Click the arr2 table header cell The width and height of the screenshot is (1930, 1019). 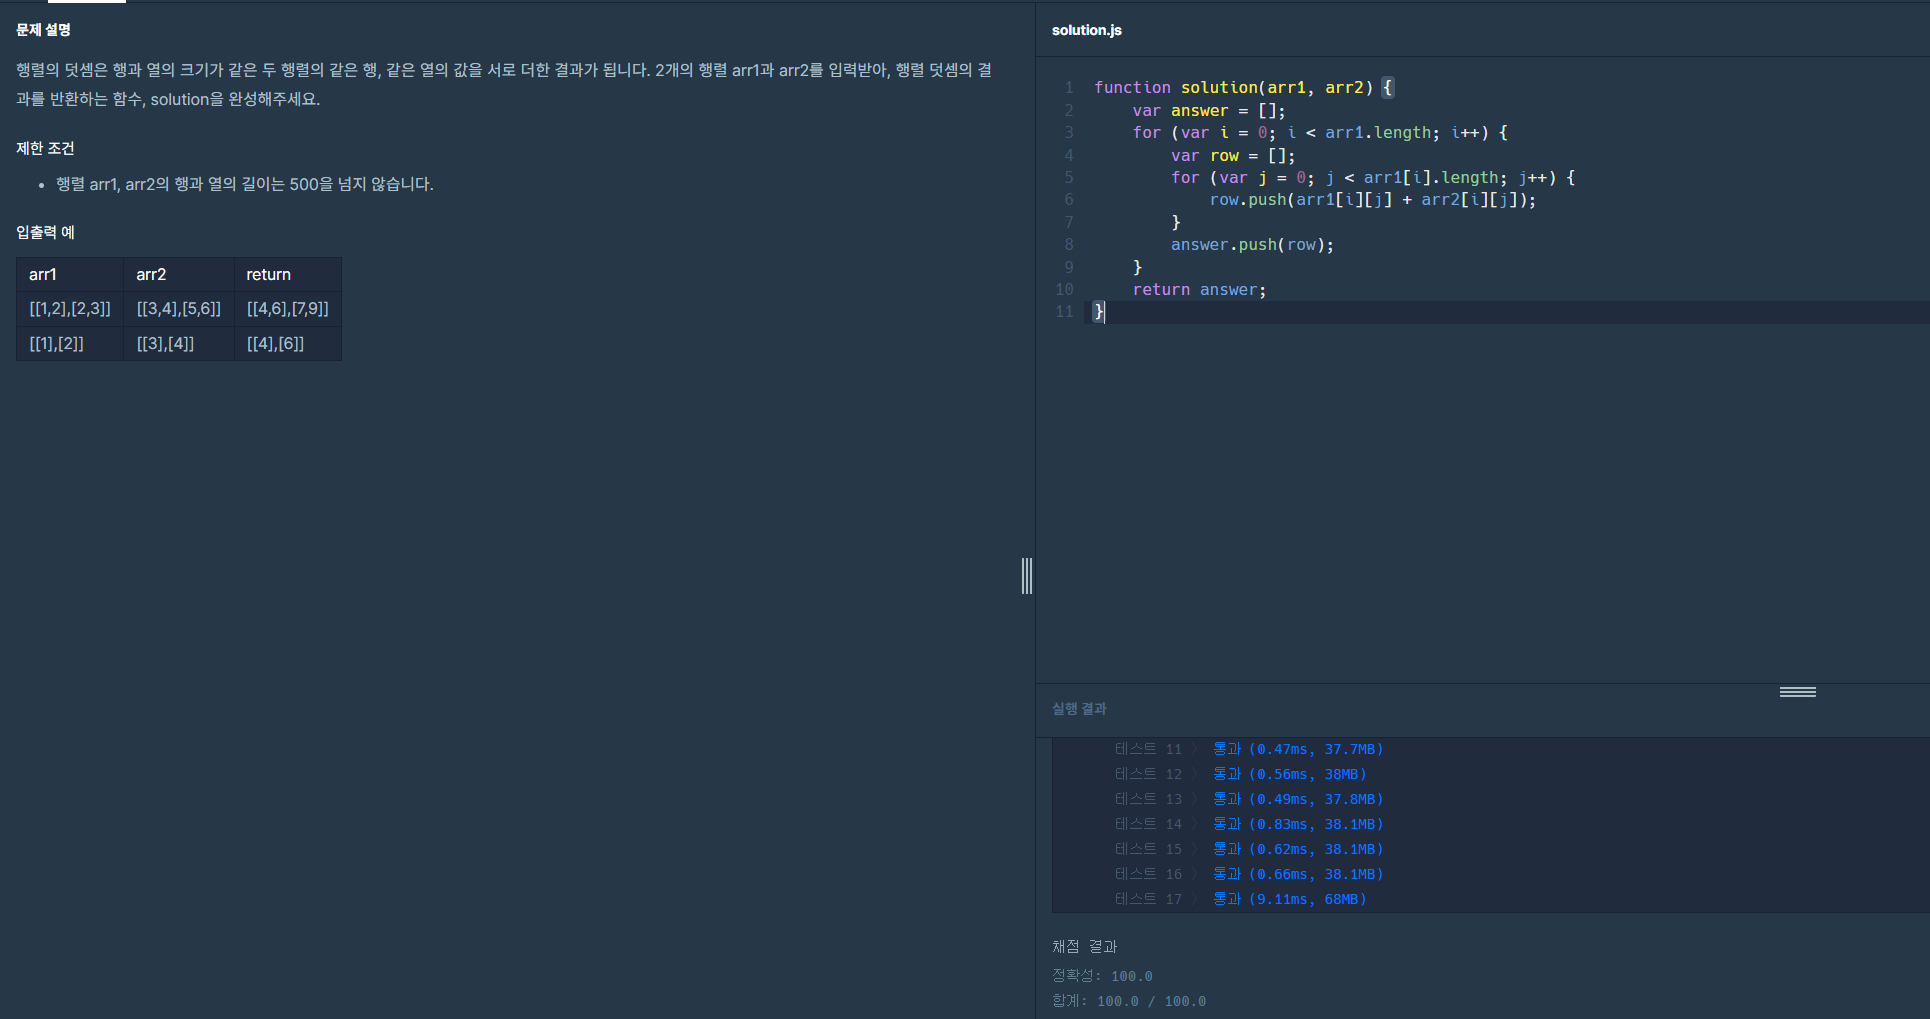[x=179, y=274]
